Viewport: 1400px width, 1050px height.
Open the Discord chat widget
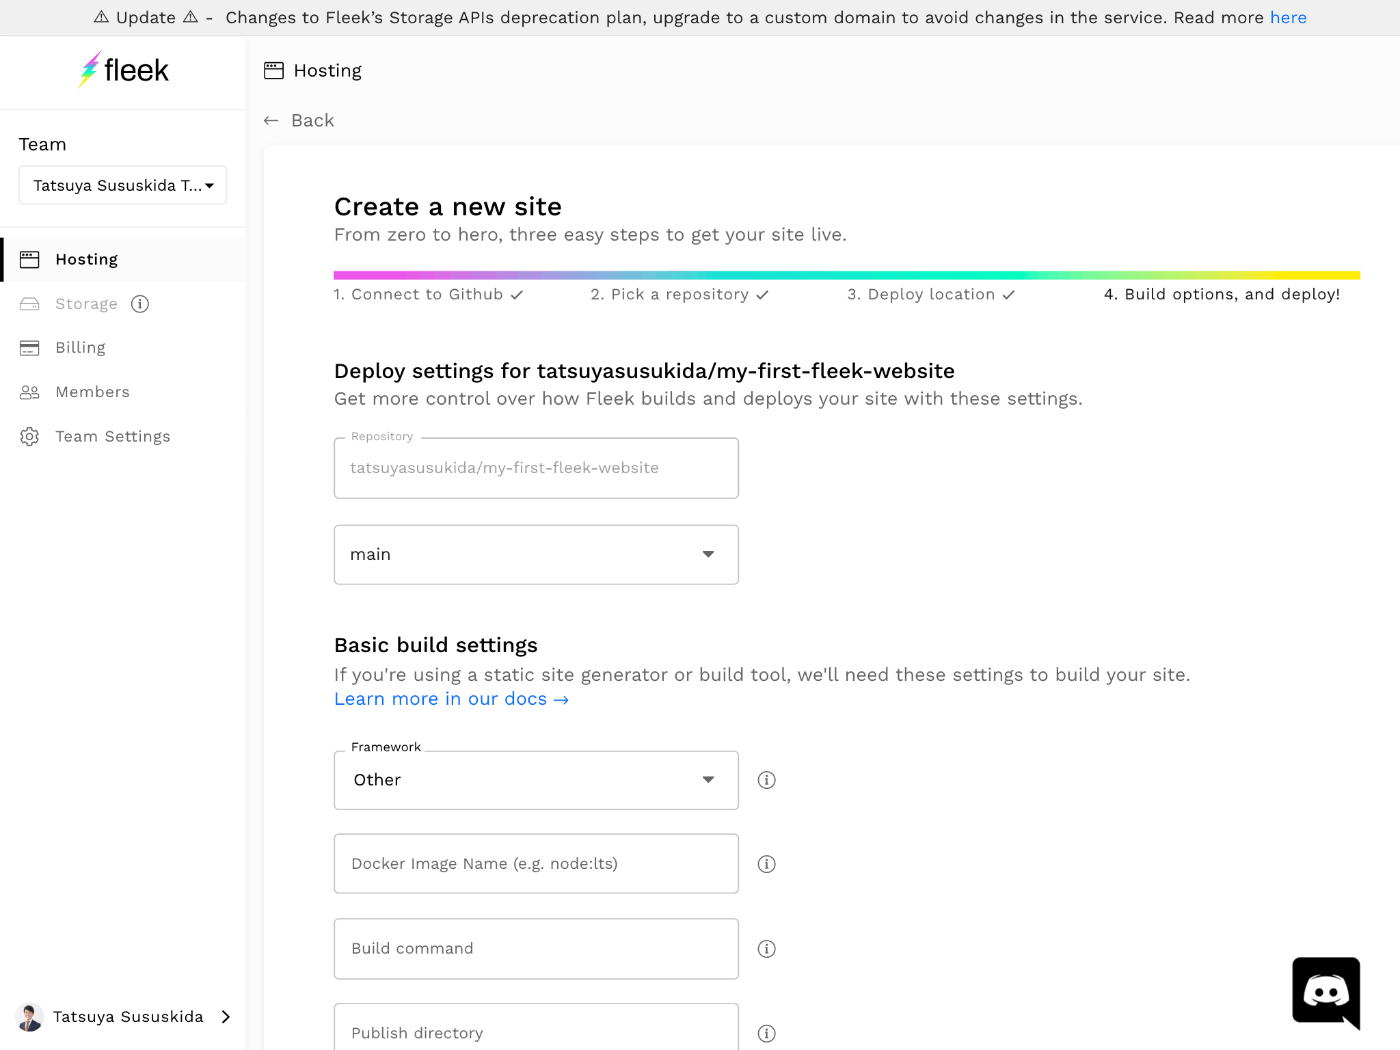1326,992
